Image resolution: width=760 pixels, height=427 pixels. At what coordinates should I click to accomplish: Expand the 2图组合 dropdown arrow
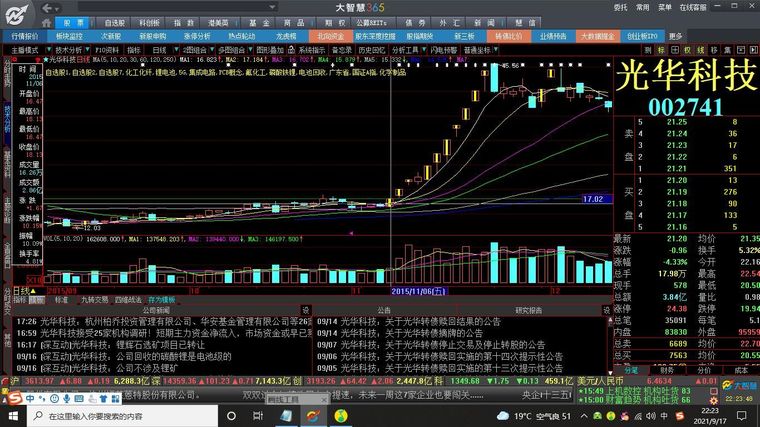(212, 49)
